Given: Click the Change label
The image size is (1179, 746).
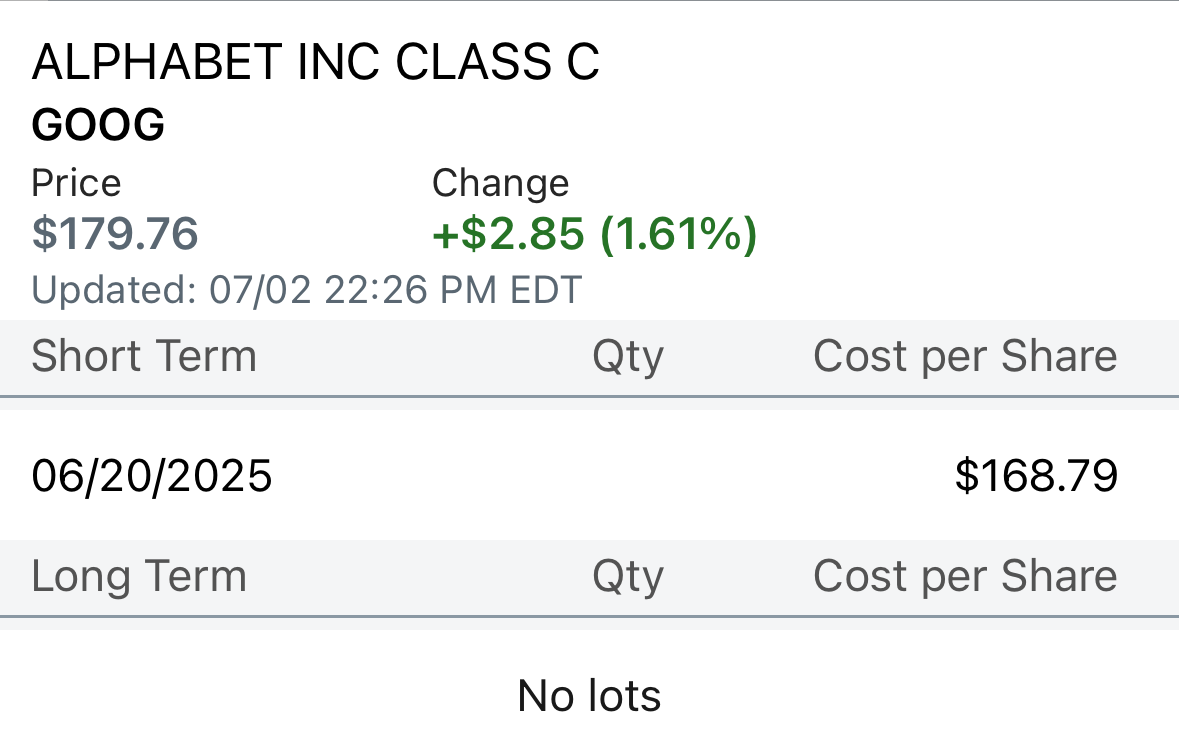Looking at the screenshot, I should [500, 184].
